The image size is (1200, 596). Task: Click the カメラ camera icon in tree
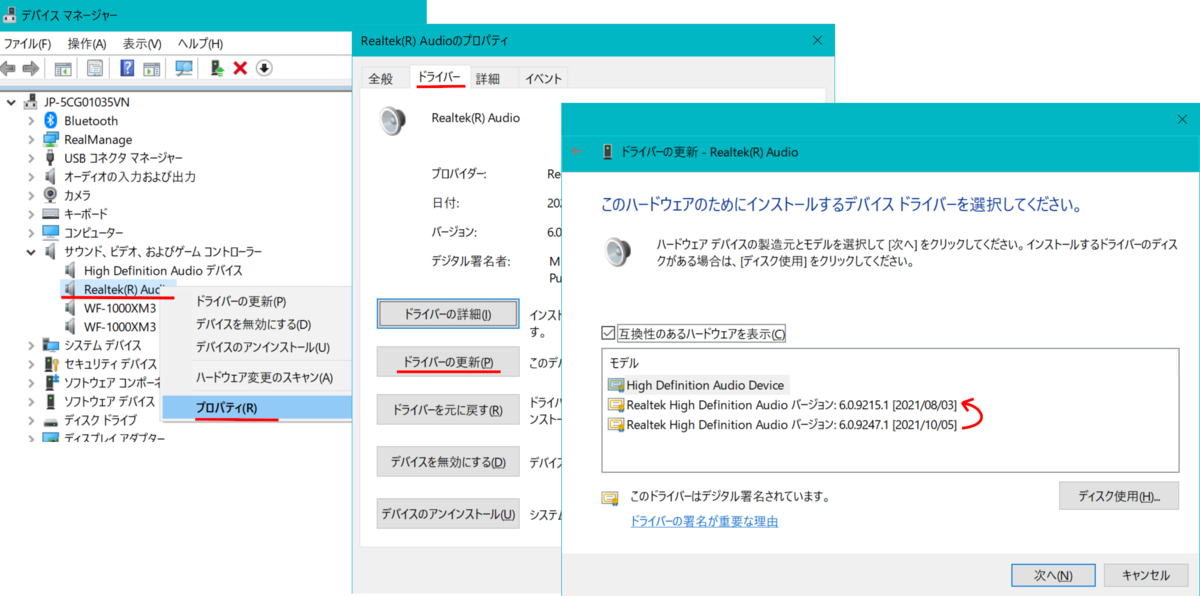(51, 195)
